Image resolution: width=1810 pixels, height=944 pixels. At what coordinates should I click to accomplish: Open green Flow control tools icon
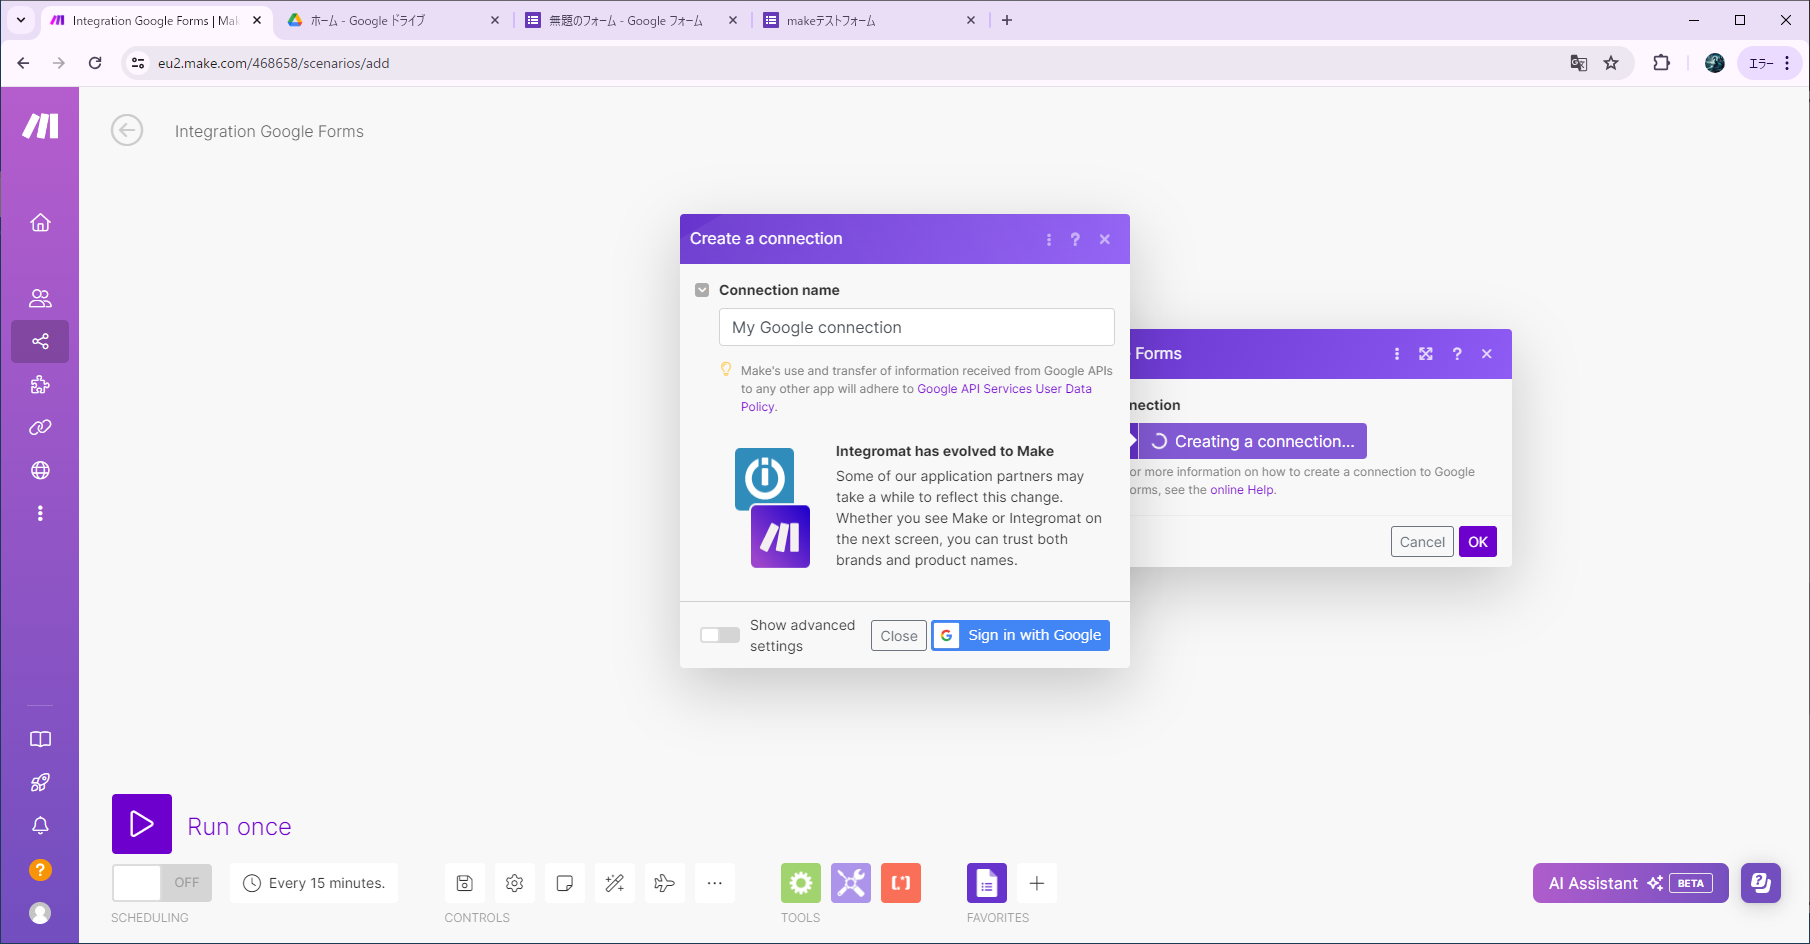click(801, 883)
